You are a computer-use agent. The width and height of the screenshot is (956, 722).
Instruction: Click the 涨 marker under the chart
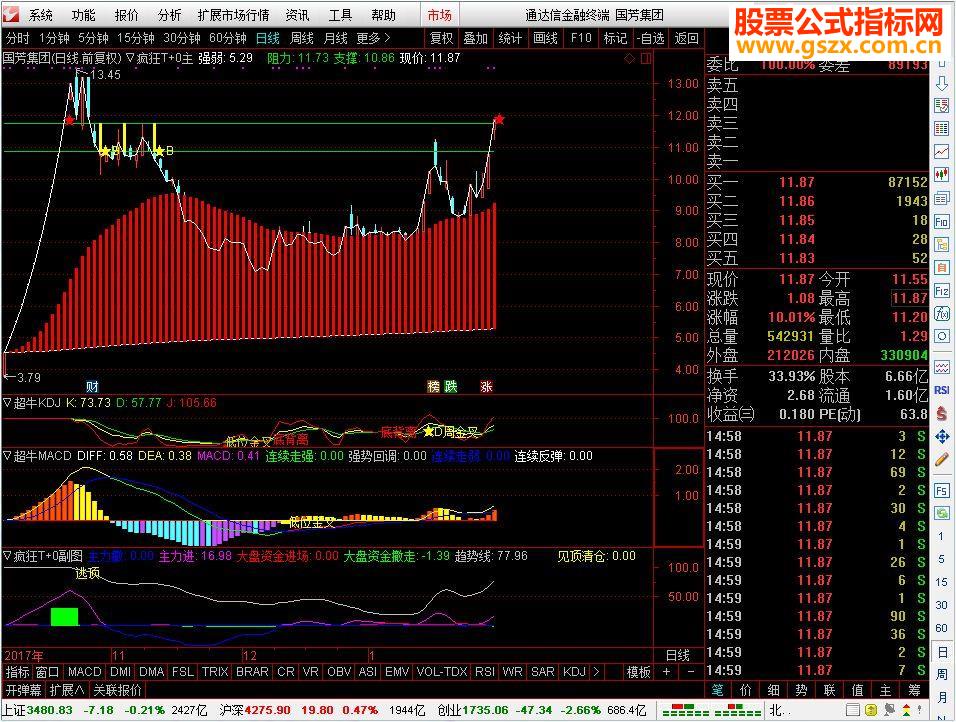[486, 387]
